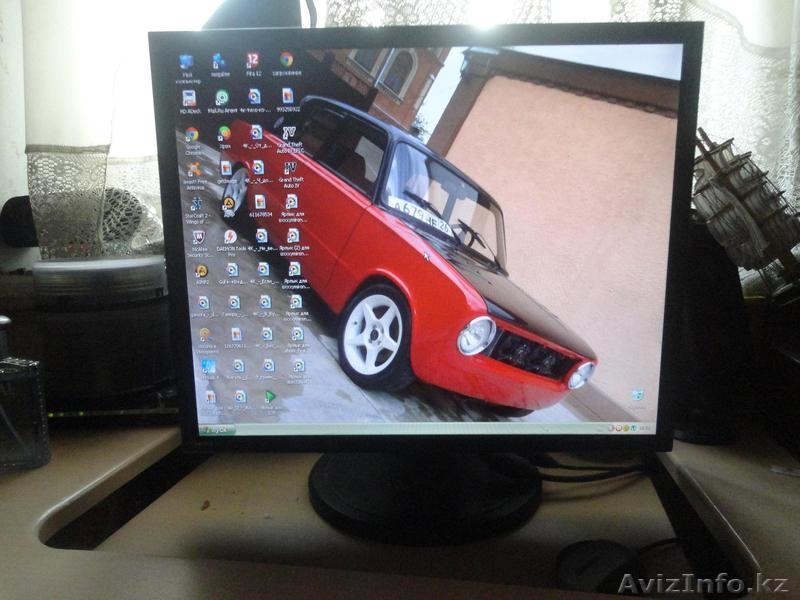Viewport: 800px width, 600px height.
Task: Launch the FIFA 12 shortcut
Action: pos(252,62)
